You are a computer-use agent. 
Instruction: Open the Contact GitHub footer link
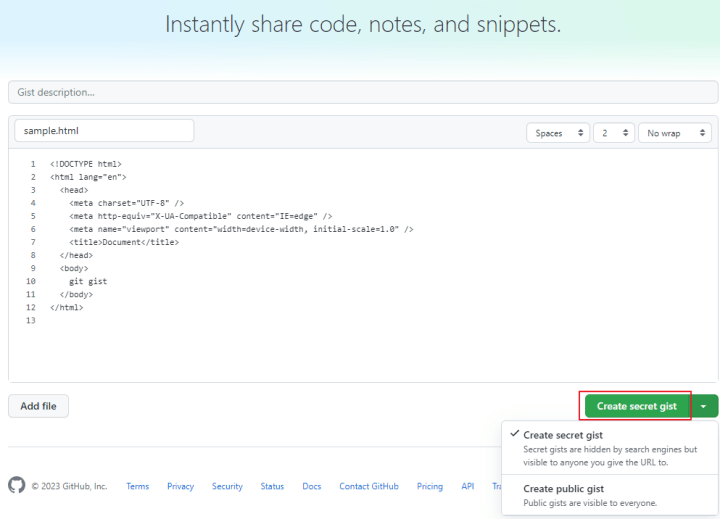(369, 486)
